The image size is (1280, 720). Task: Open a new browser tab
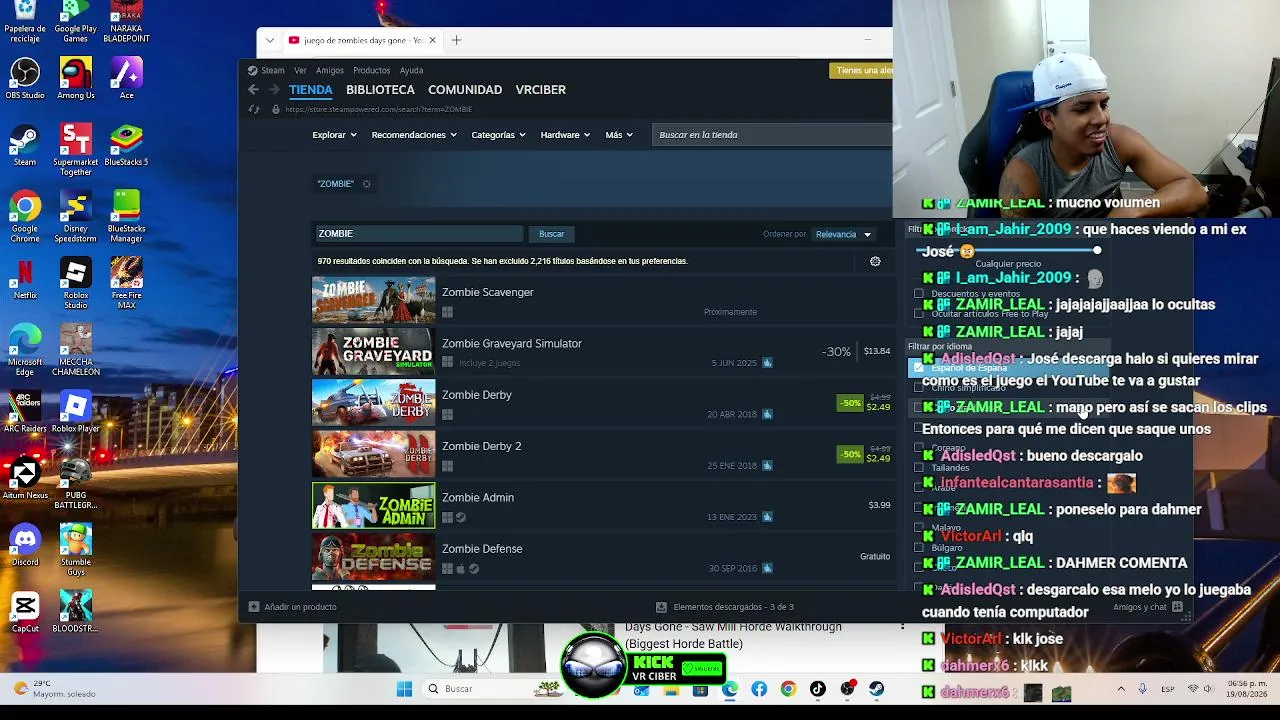[x=456, y=40]
